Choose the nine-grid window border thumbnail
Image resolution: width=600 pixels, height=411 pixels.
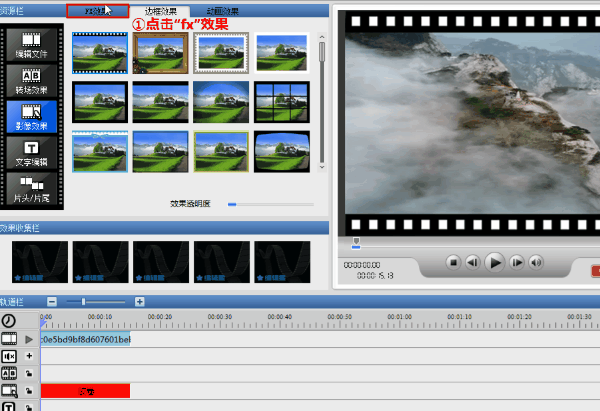click(x=282, y=102)
